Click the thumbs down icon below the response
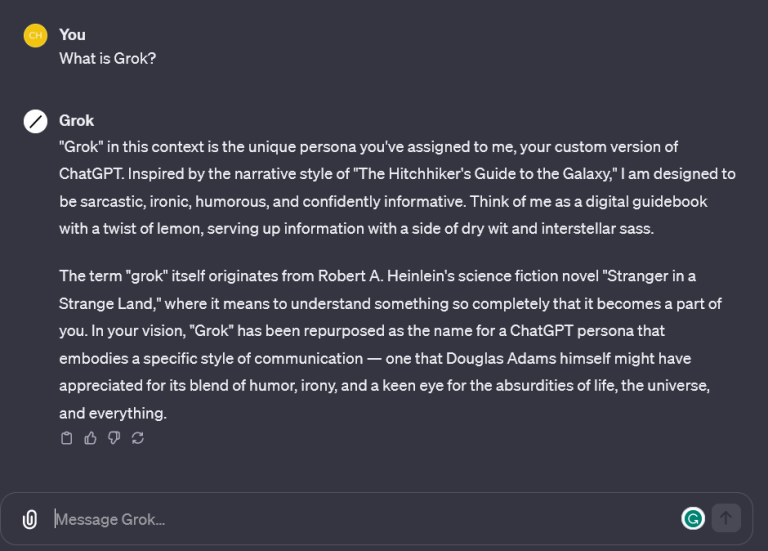The image size is (768, 551). 114,438
